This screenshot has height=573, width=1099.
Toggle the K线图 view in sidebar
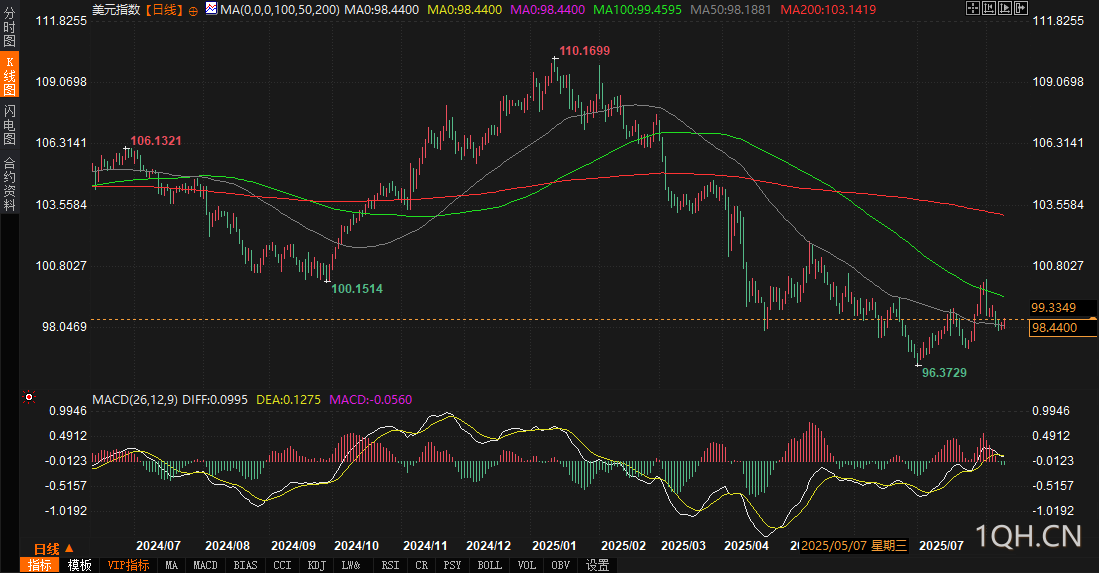tap(9, 76)
